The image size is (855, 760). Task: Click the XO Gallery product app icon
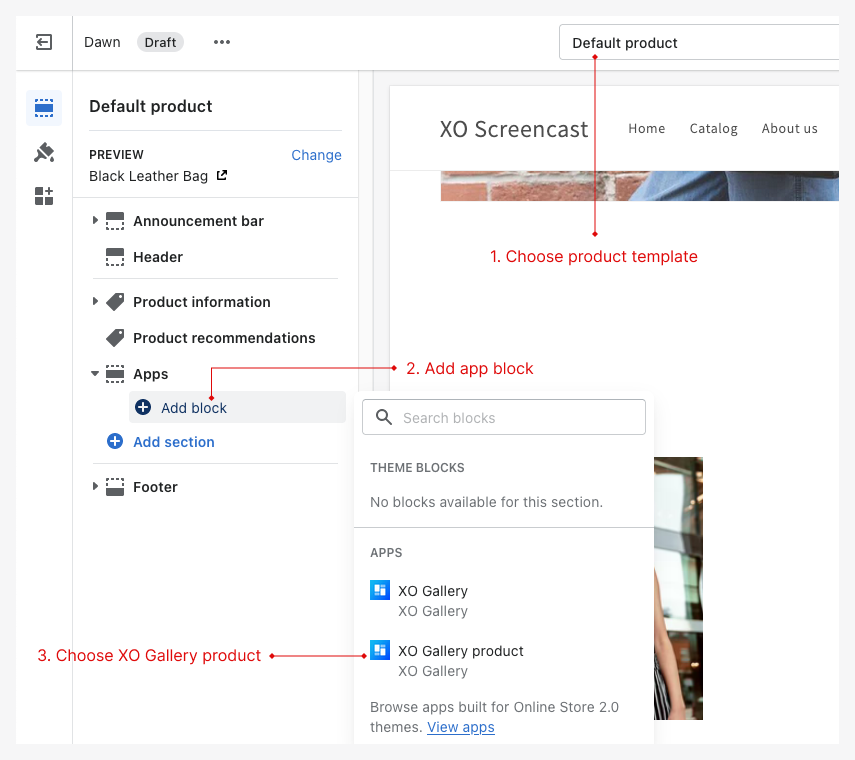(380, 651)
